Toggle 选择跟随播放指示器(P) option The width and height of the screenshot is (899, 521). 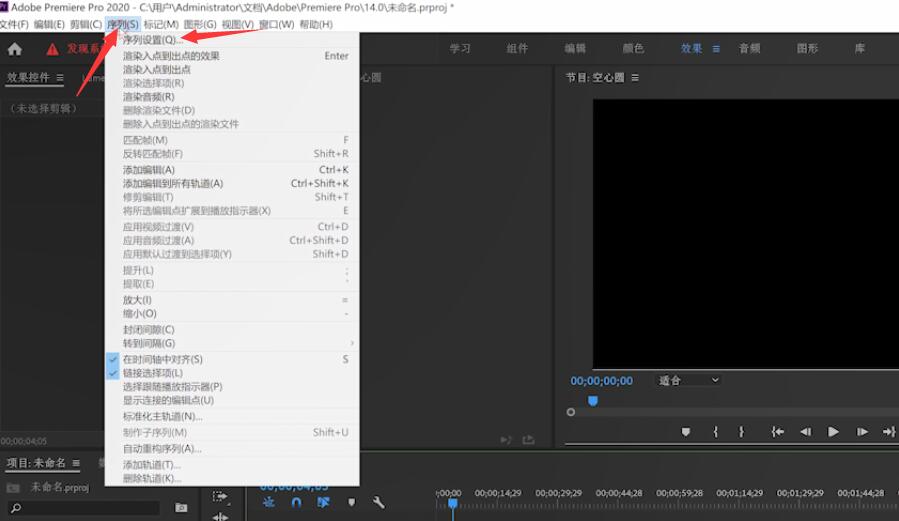[232, 387]
